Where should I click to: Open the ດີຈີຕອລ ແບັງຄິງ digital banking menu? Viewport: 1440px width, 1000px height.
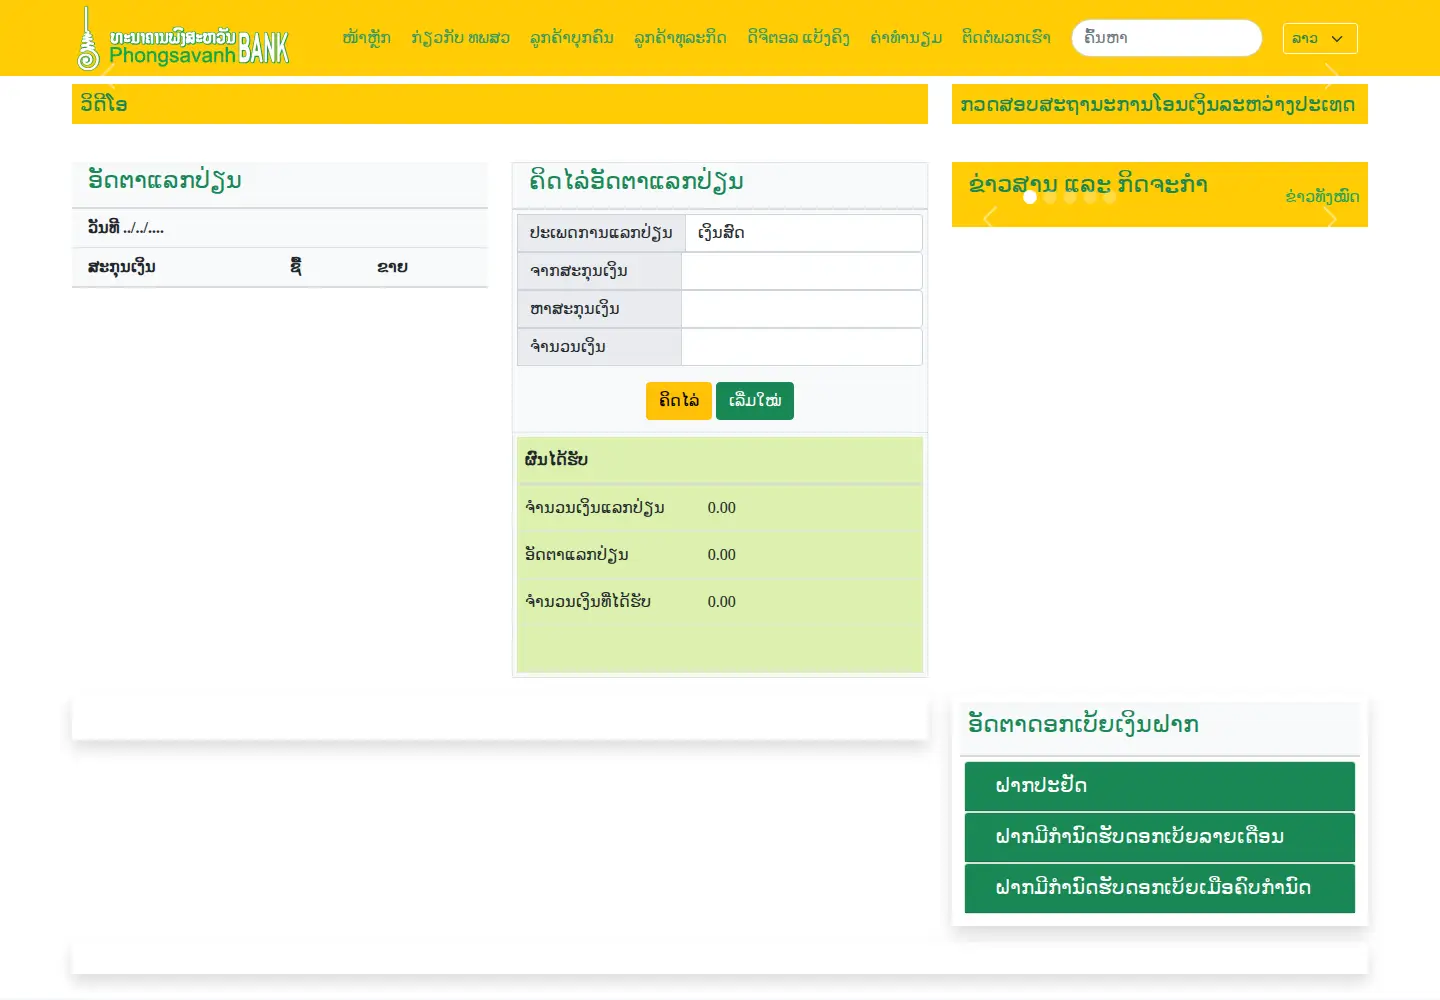pyautogui.click(x=798, y=38)
